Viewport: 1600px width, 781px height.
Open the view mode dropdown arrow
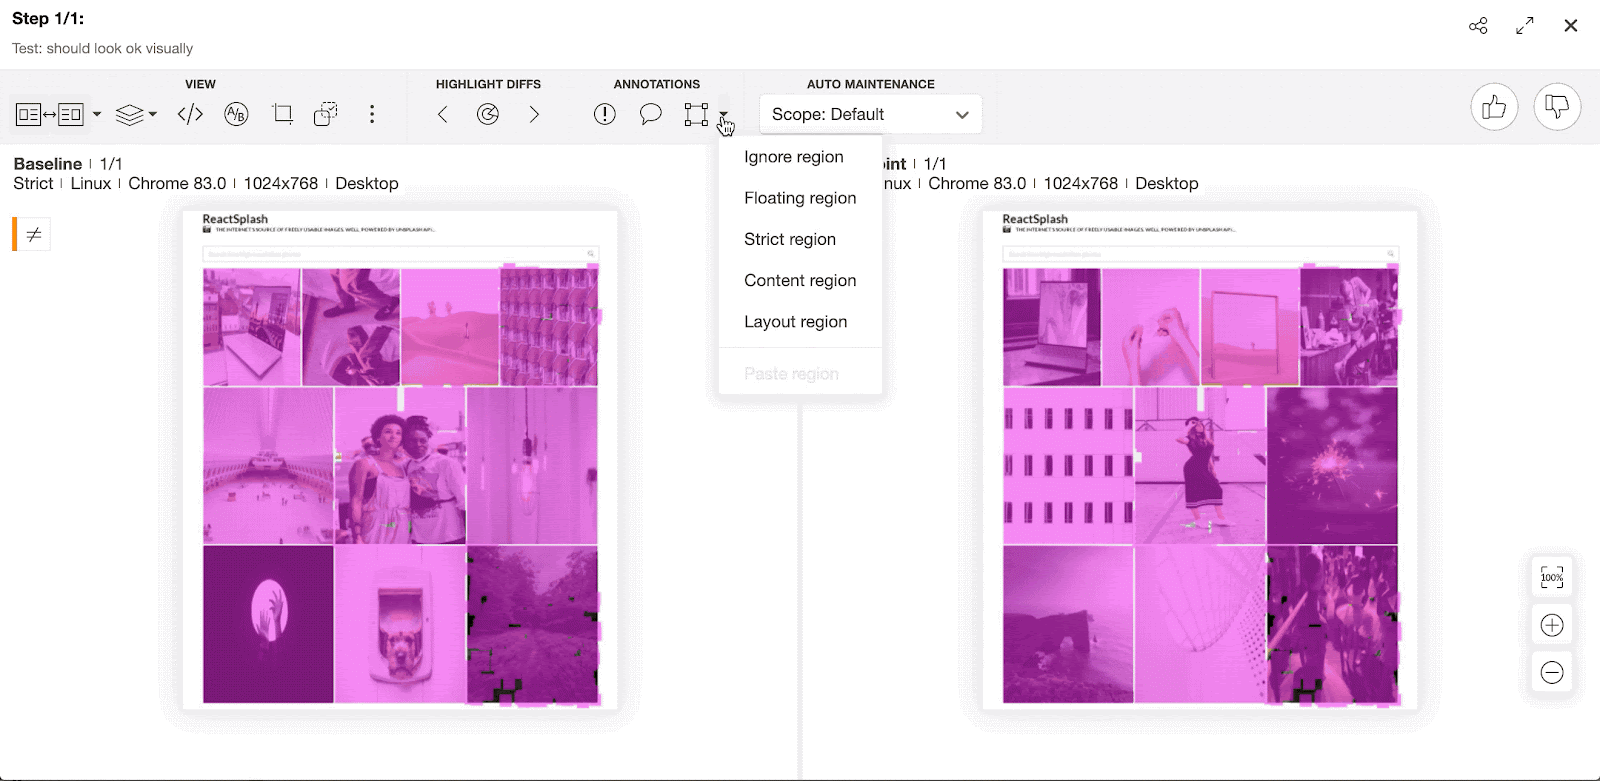tap(97, 114)
